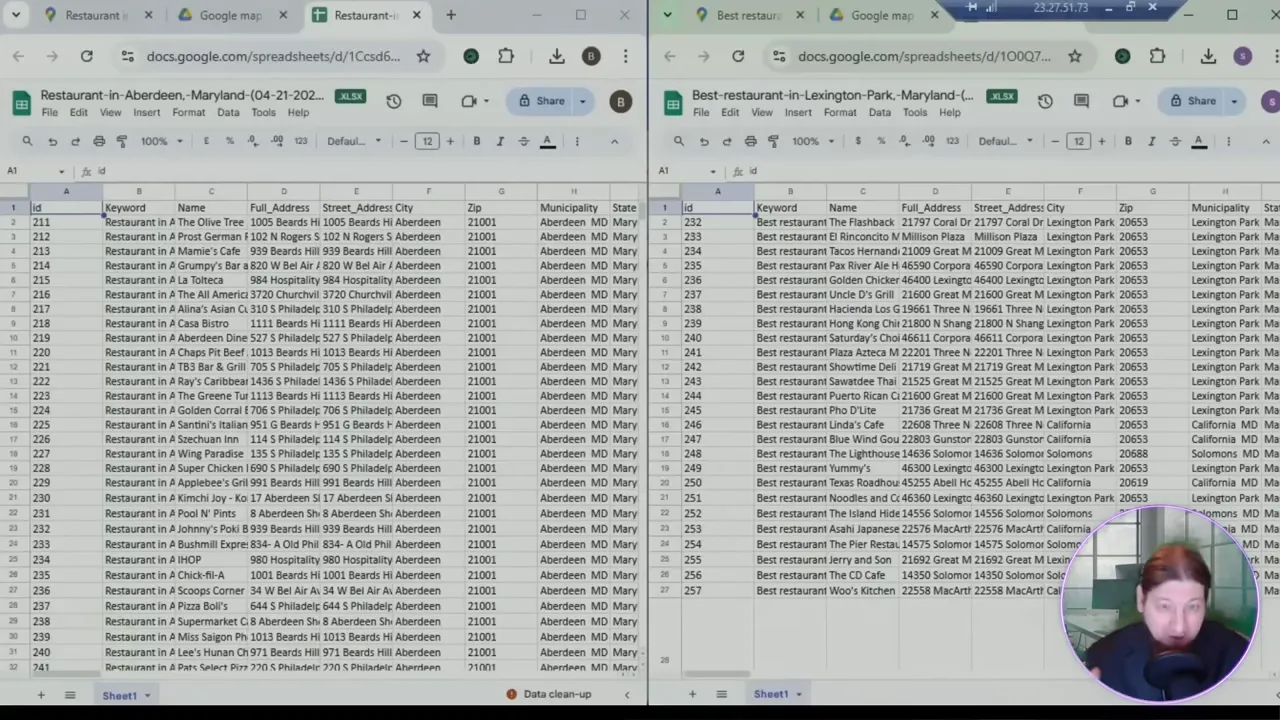Open Data menu in Aberdeen spreadsheet
The height and width of the screenshot is (720, 1280).
228,113
